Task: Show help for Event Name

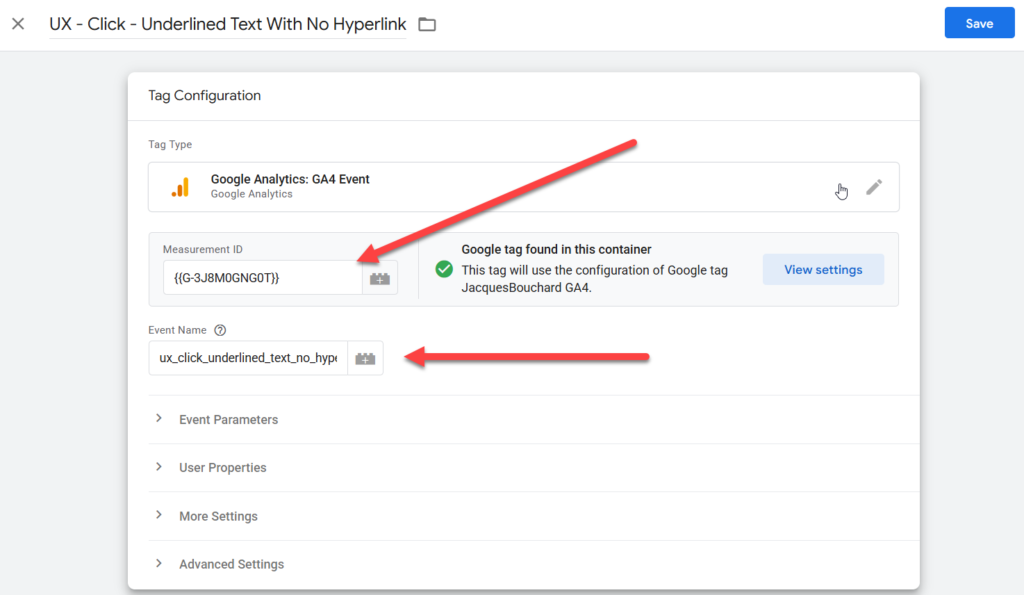Action: tap(220, 330)
